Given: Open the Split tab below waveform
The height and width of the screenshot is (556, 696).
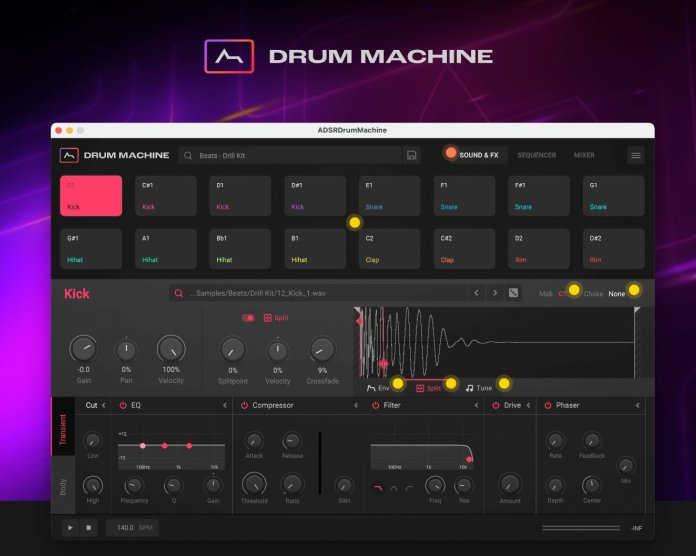Looking at the screenshot, I should point(428,388).
